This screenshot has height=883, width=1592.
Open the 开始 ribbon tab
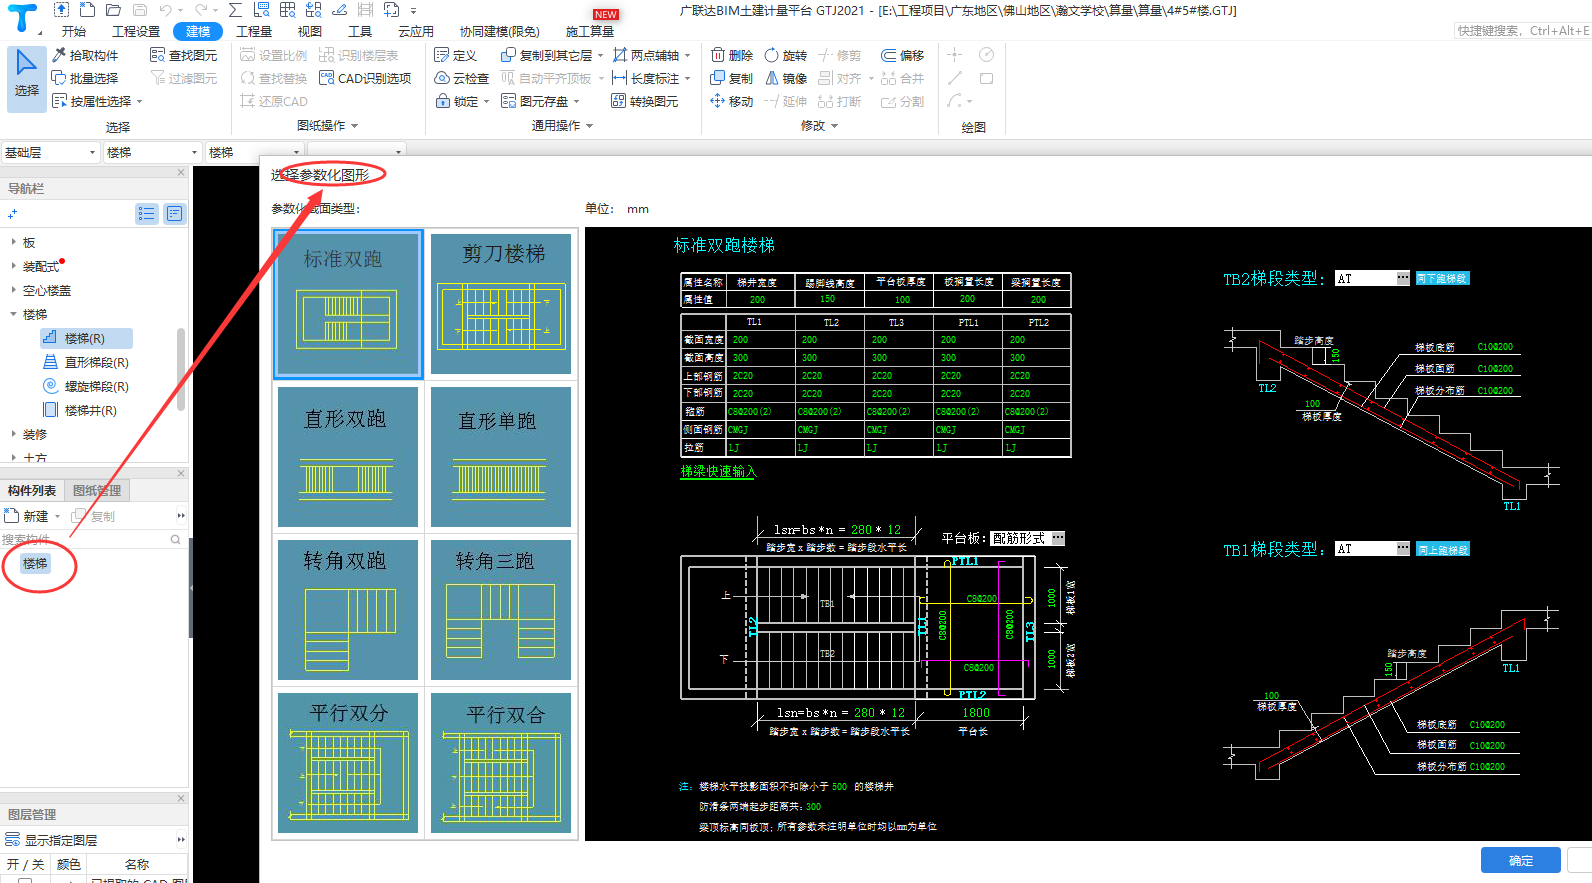pyautogui.click(x=74, y=31)
